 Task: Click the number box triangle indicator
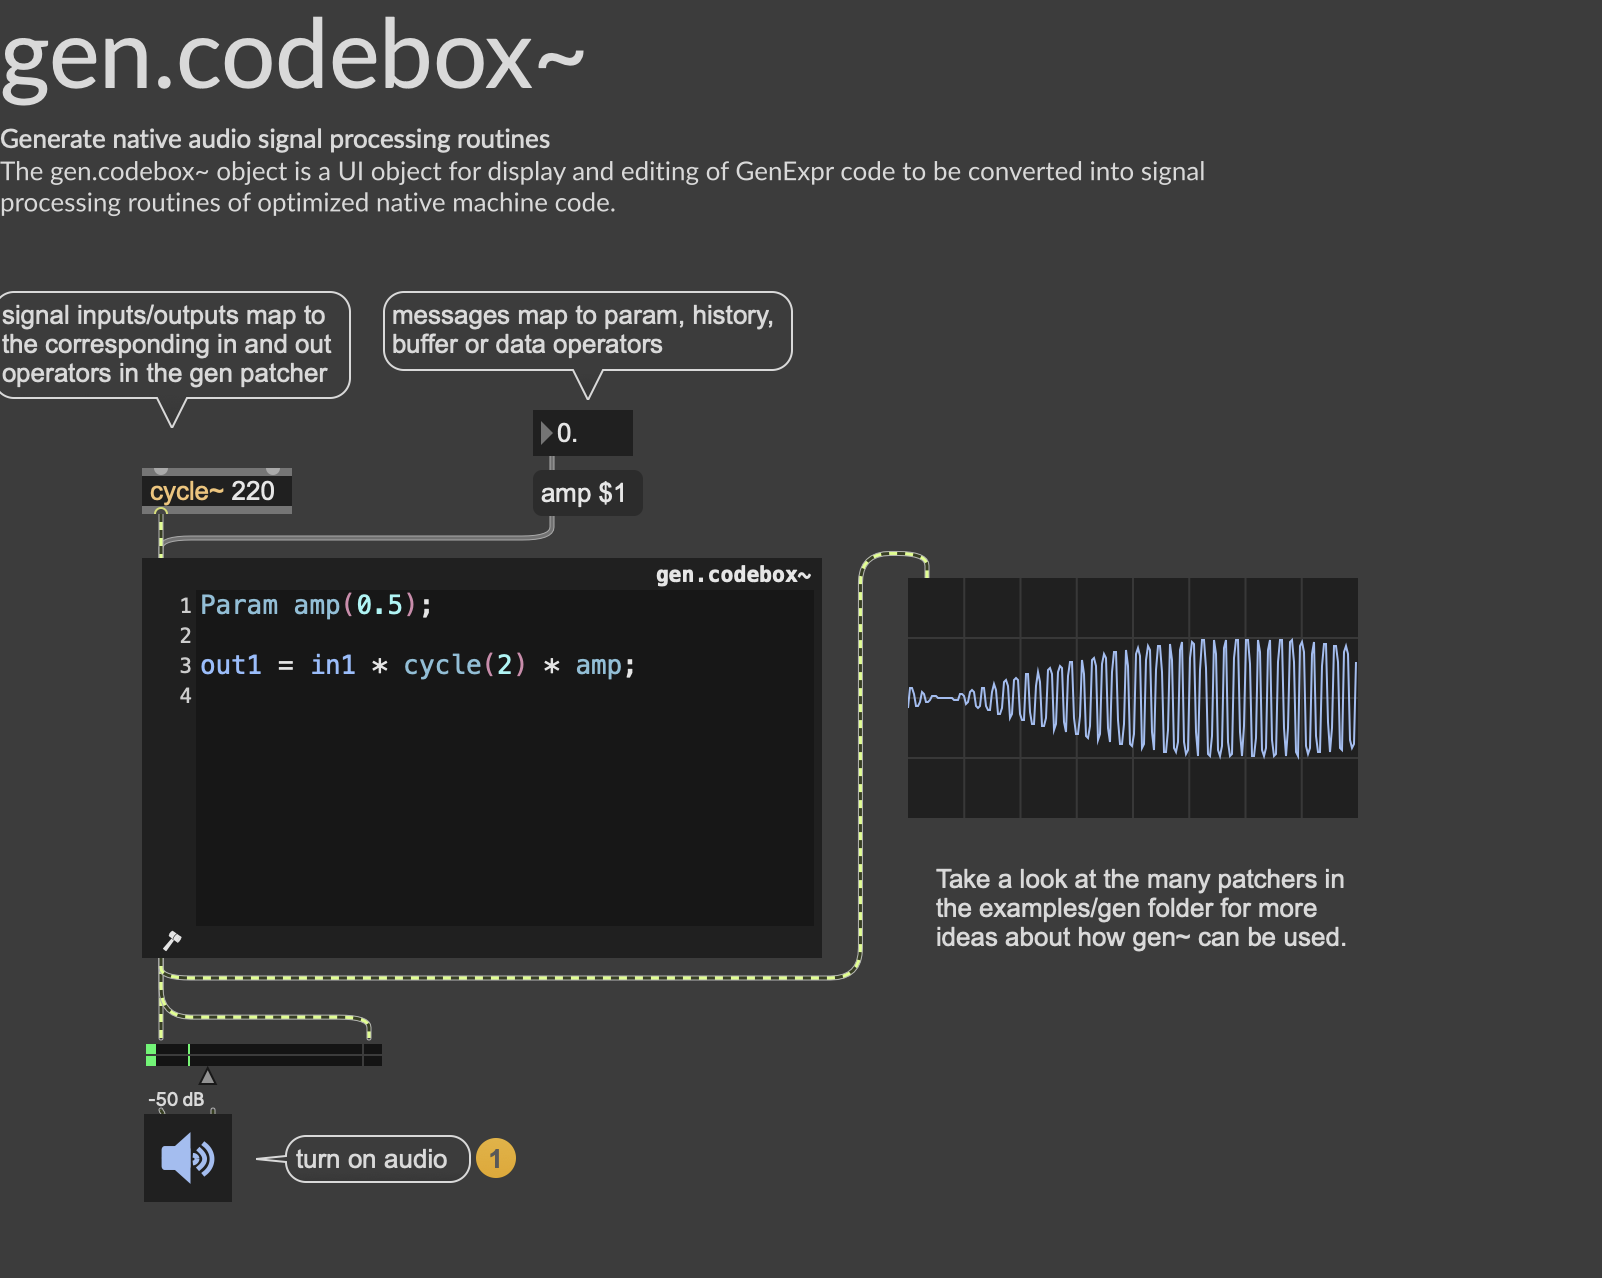546,433
